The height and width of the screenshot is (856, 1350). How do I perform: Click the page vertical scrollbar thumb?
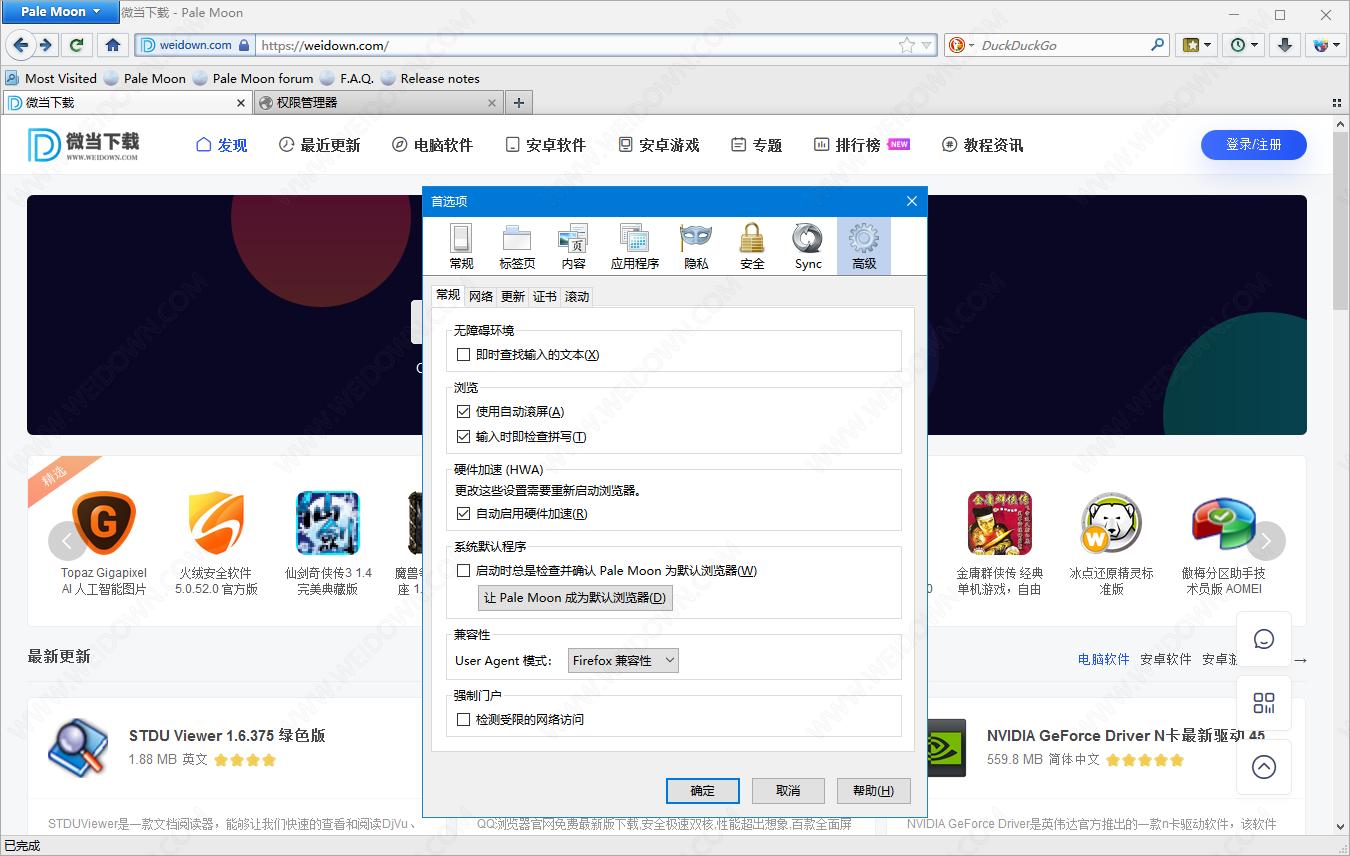click(x=1341, y=223)
